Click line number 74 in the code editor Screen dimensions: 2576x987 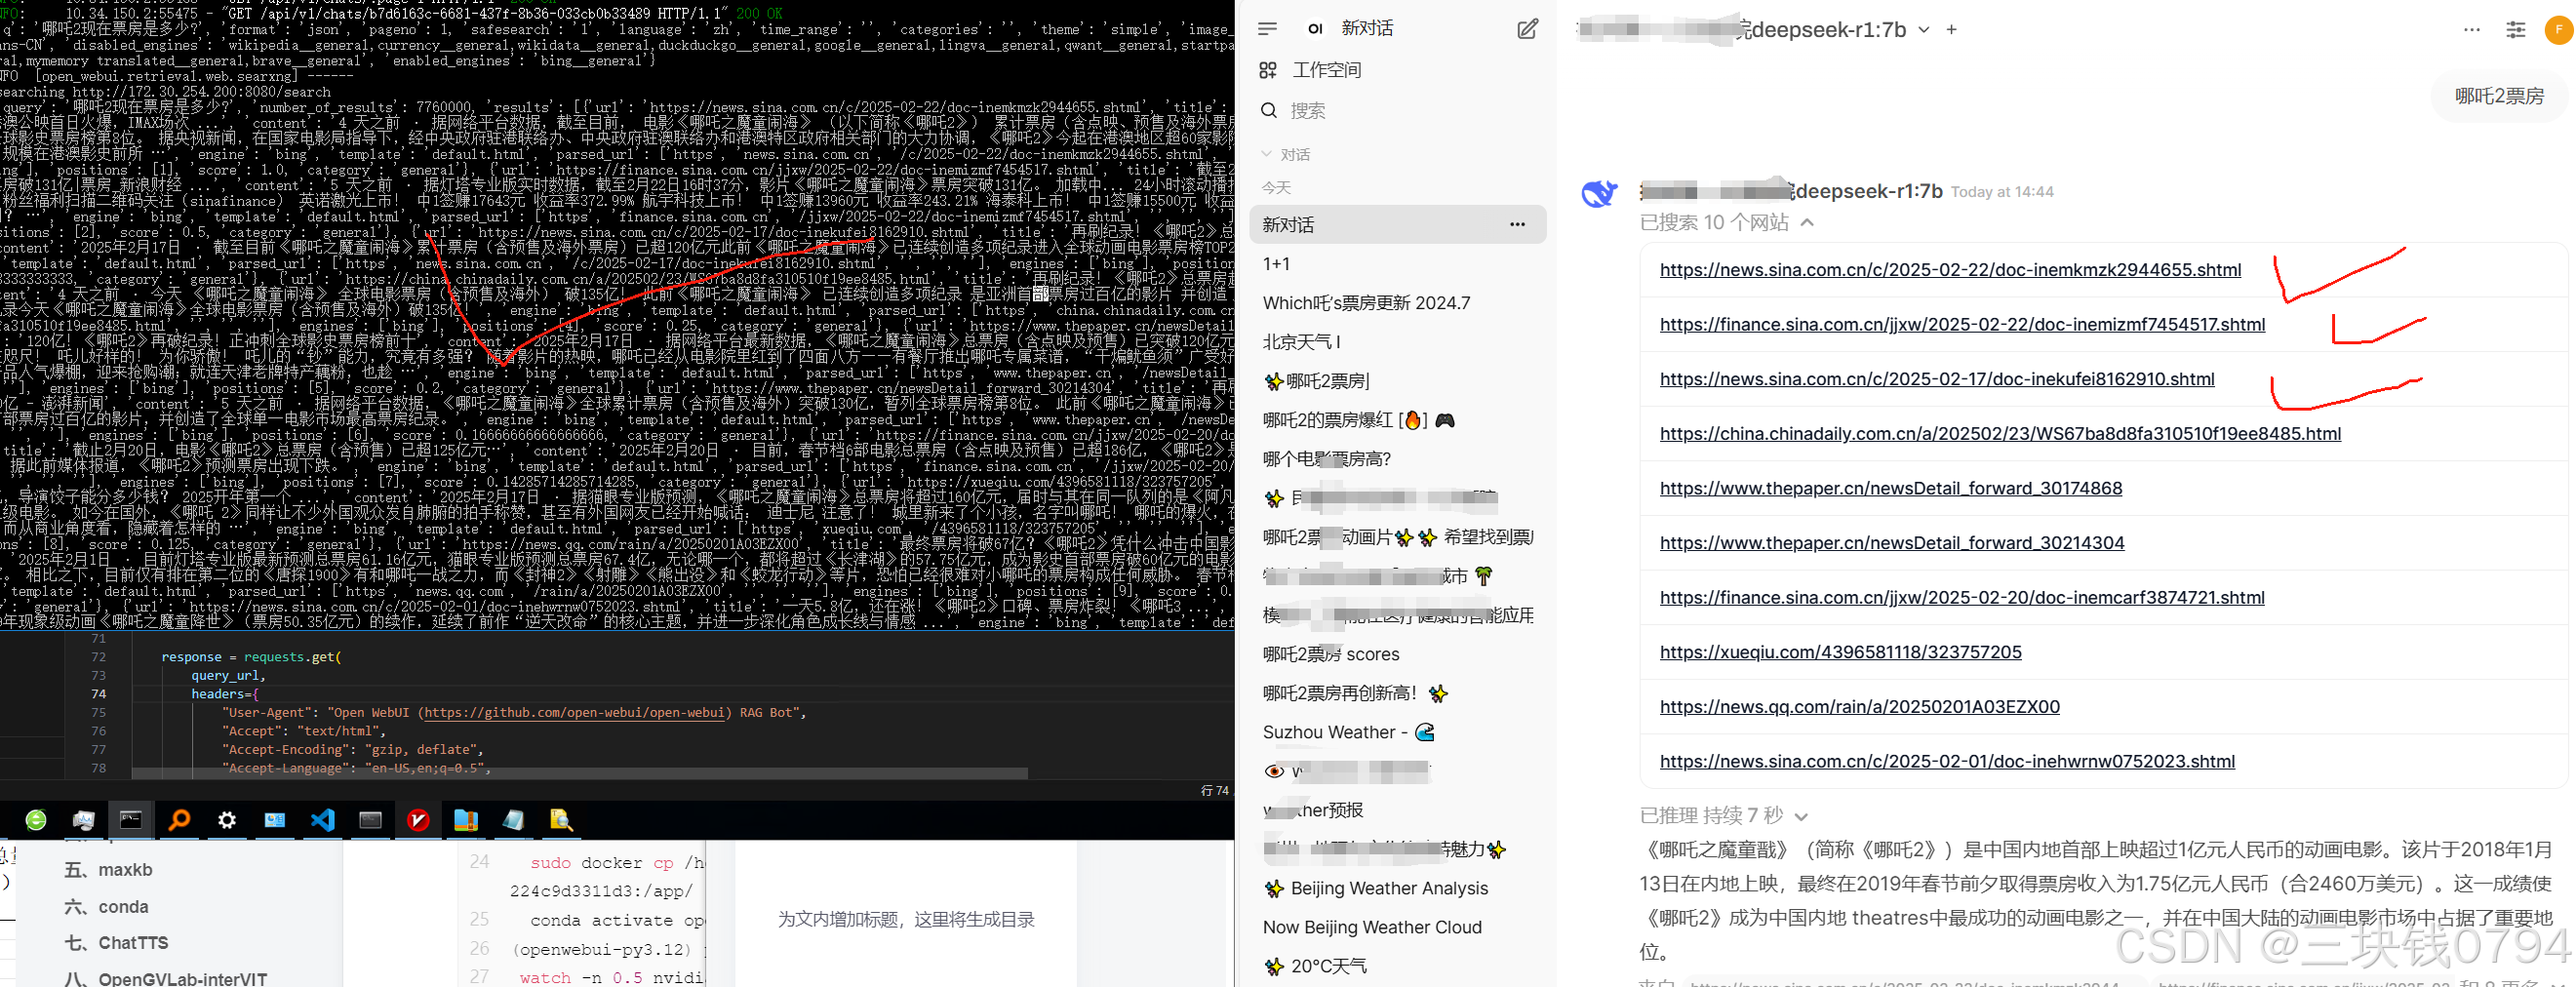tap(98, 694)
